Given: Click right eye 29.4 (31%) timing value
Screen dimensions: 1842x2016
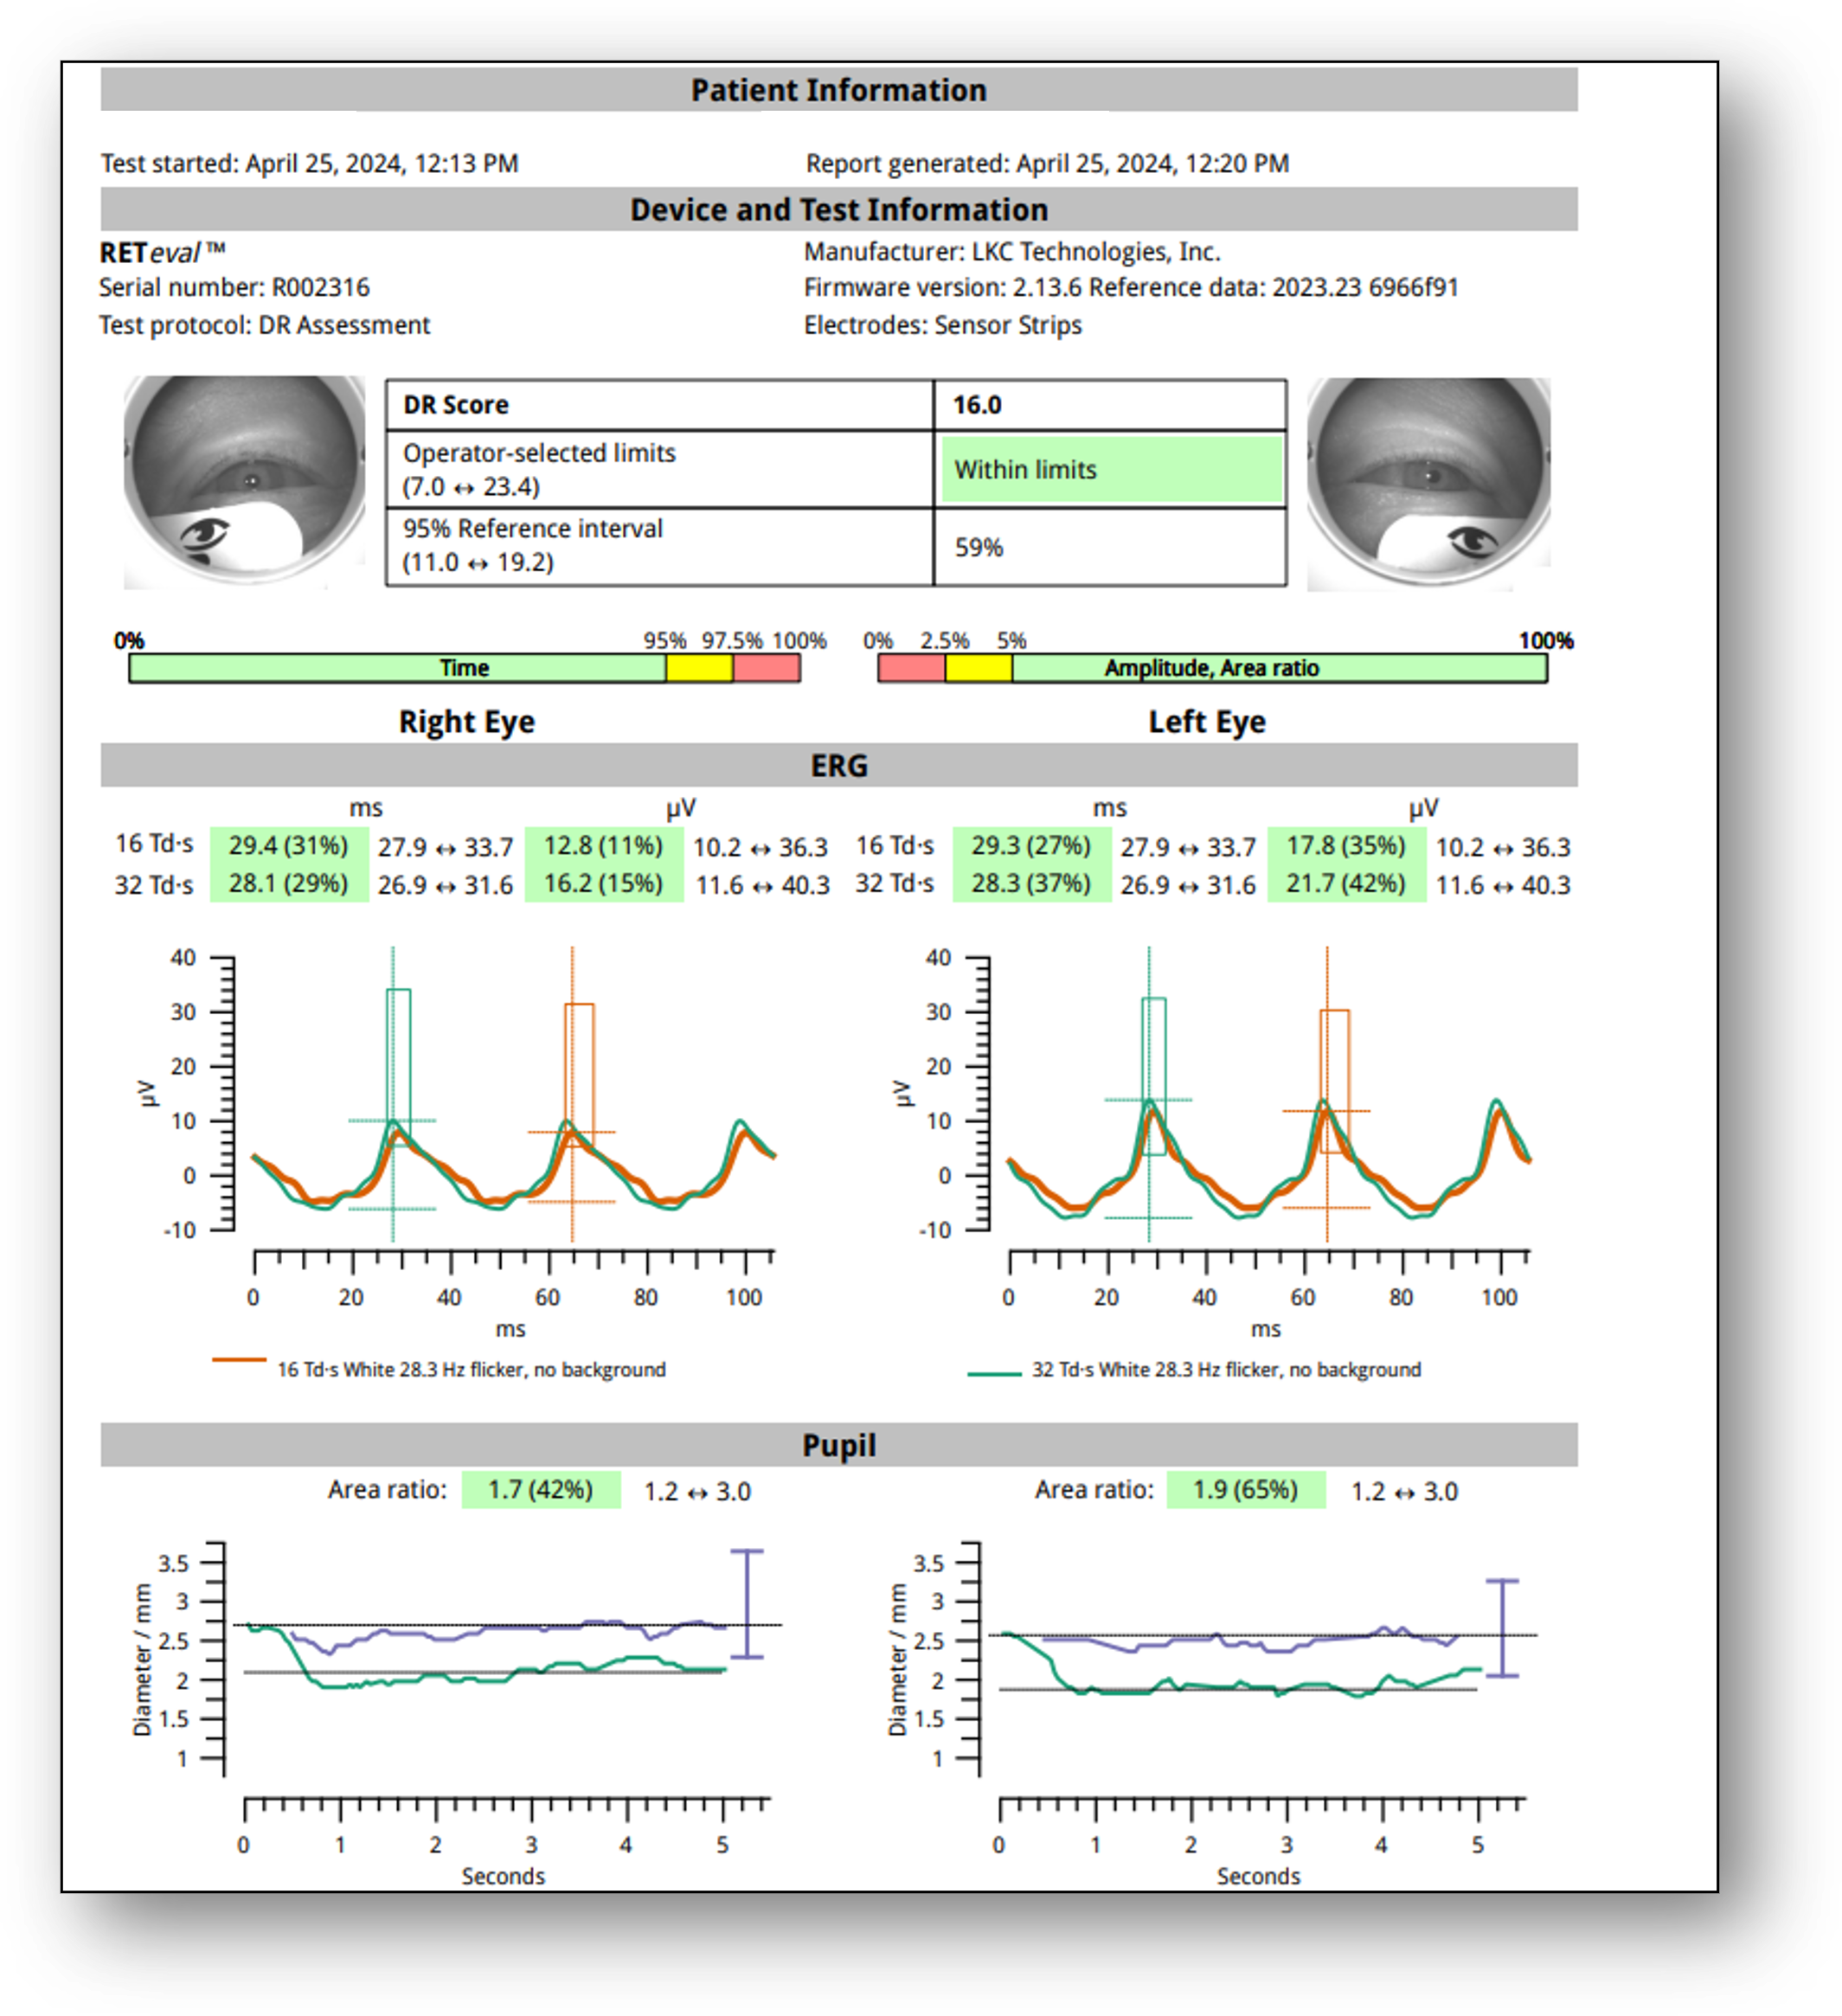Looking at the screenshot, I should click(x=288, y=846).
